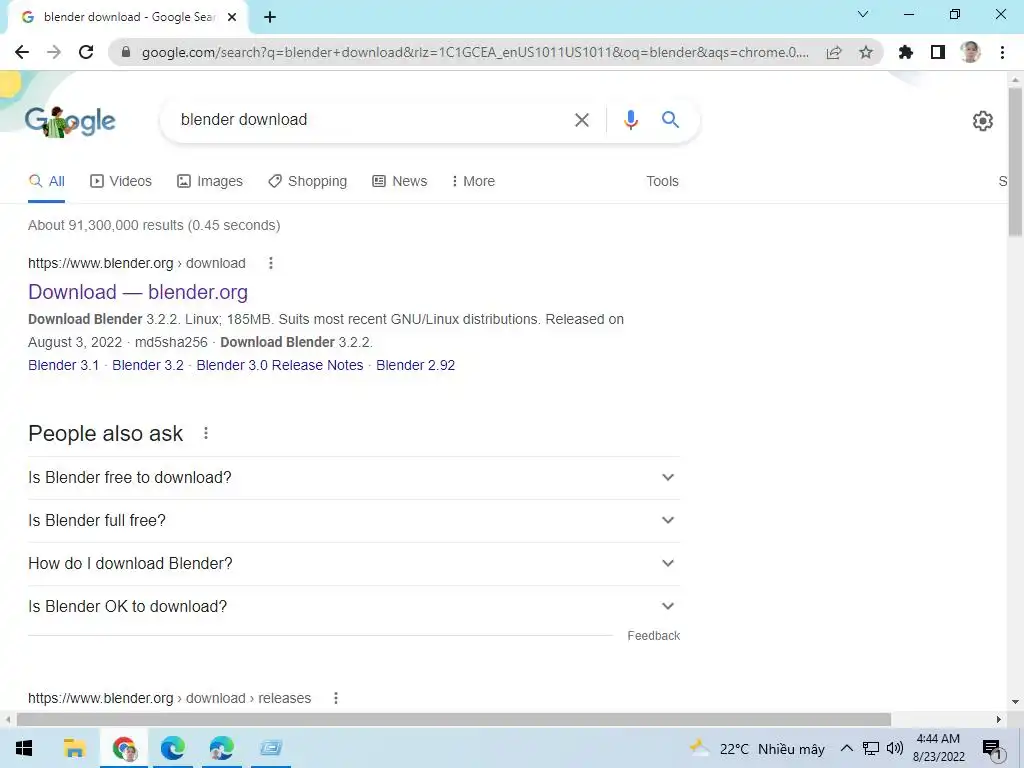This screenshot has height=768, width=1024.
Task: Expand Is Blender full free question
Action: [354, 520]
